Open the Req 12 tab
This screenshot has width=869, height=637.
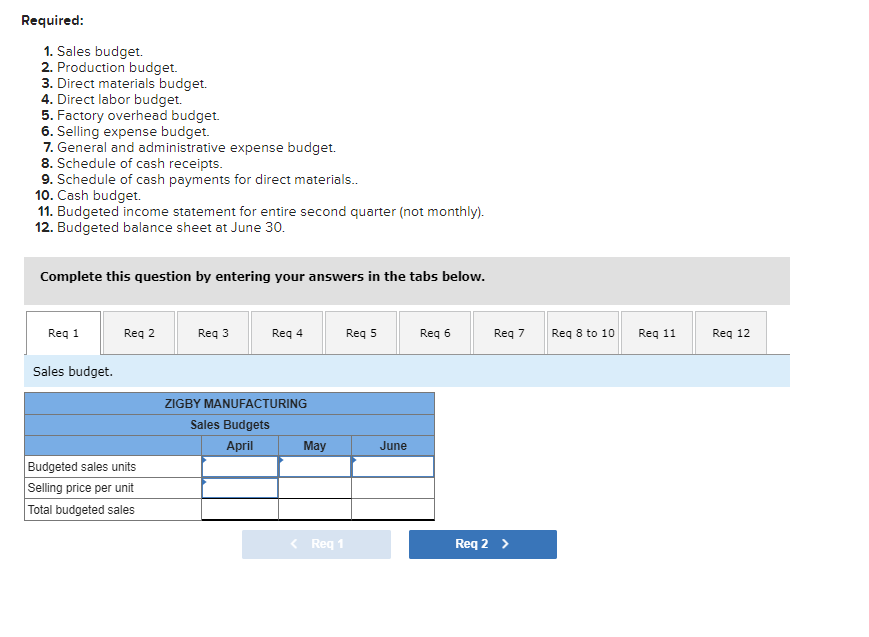pyautogui.click(x=730, y=332)
